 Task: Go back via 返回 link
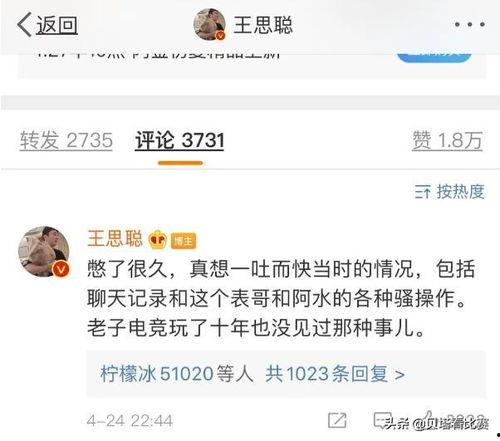(x=57, y=25)
